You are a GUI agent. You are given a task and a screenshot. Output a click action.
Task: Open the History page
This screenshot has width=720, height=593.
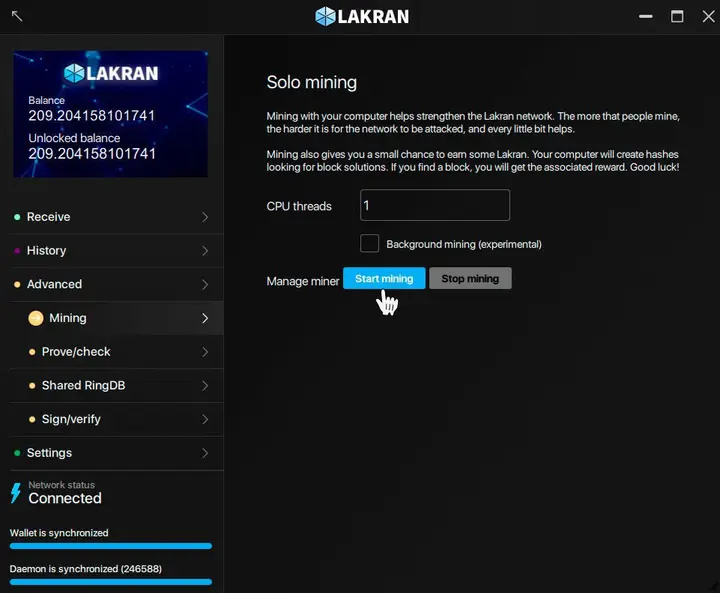click(117, 251)
